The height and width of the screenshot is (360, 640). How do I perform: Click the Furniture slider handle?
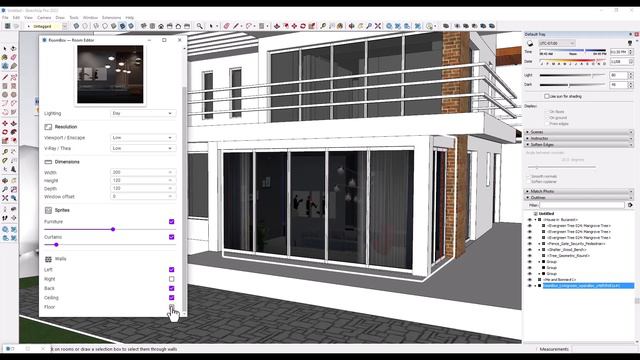(113, 229)
